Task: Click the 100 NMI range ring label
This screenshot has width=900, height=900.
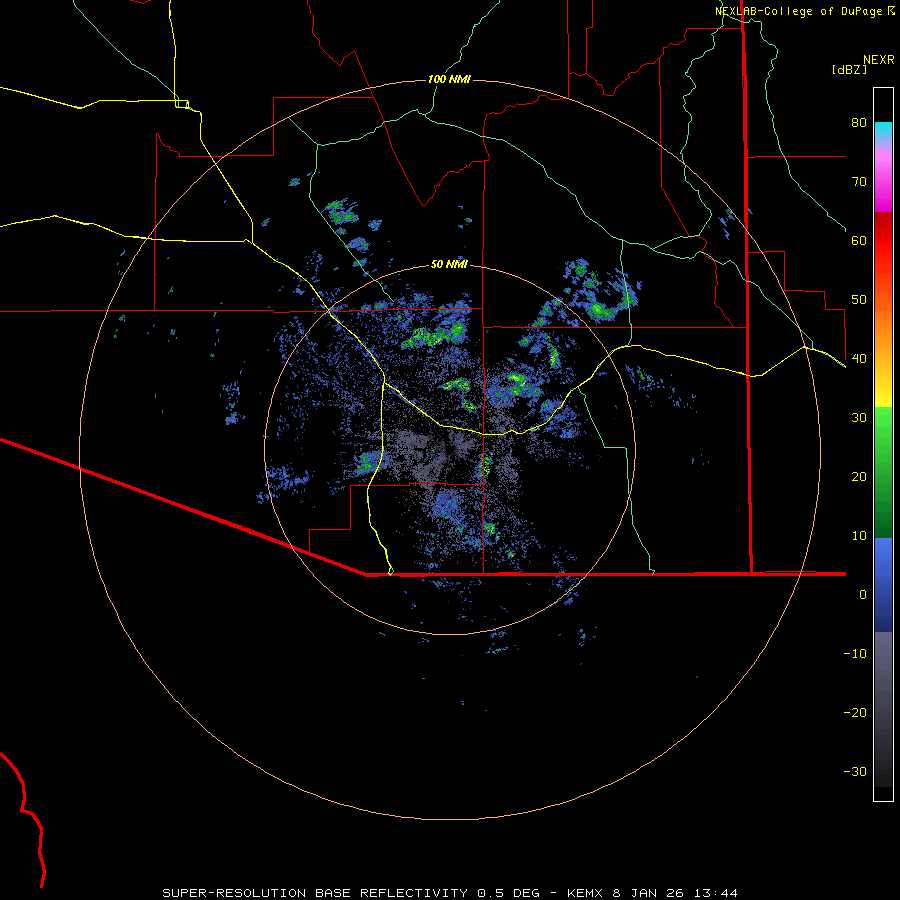Action: 449,79
